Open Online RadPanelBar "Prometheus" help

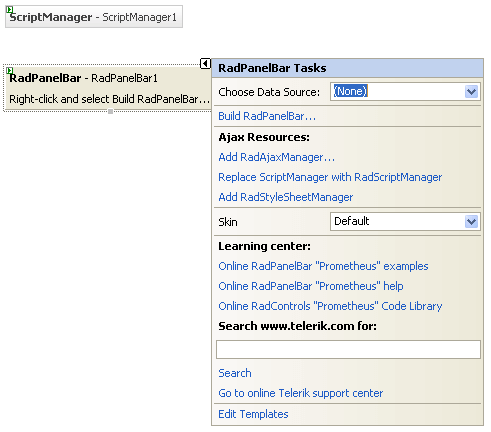click(311, 286)
